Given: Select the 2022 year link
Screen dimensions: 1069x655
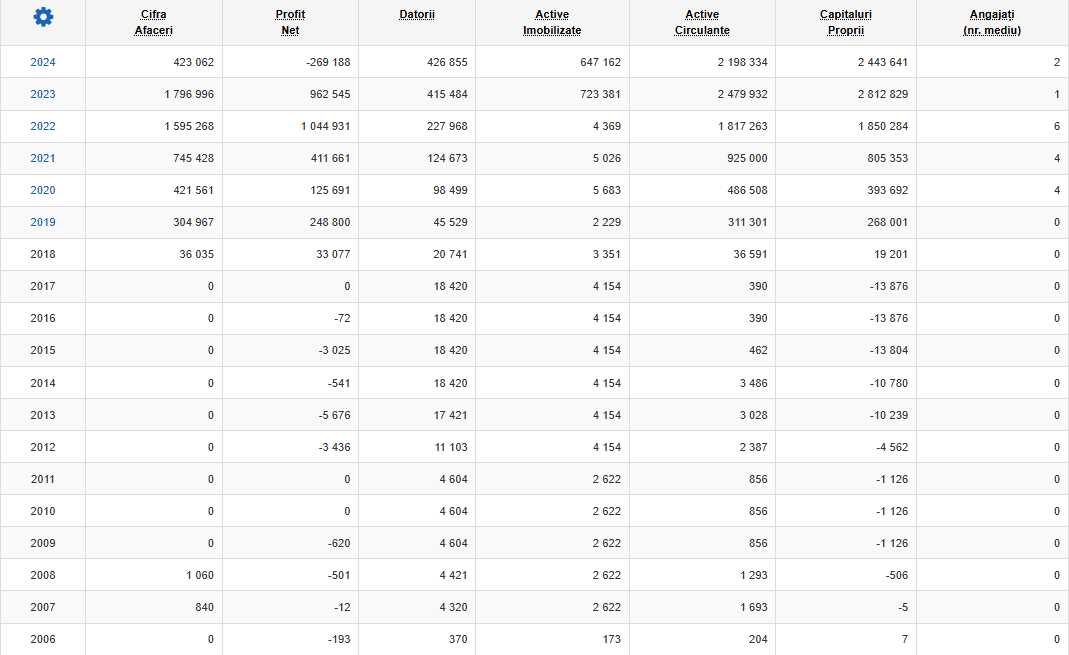Looking at the screenshot, I should click(x=43, y=126).
